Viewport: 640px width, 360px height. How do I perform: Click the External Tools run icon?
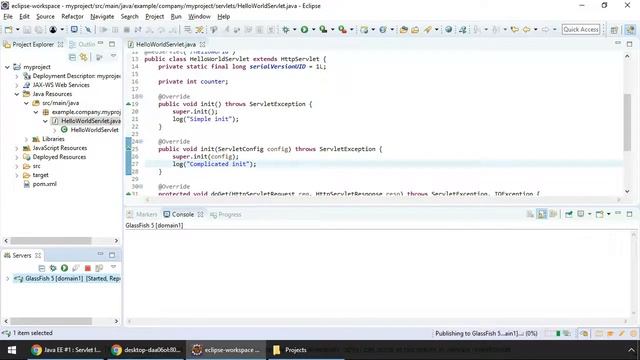(342, 29)
